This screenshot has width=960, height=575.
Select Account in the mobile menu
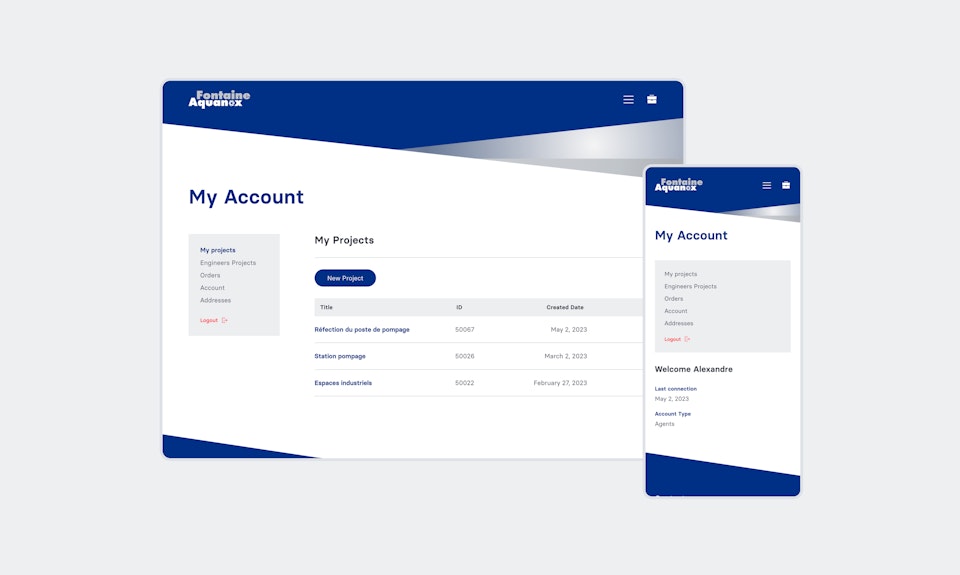pyautogui.click(x=676, y=311)
